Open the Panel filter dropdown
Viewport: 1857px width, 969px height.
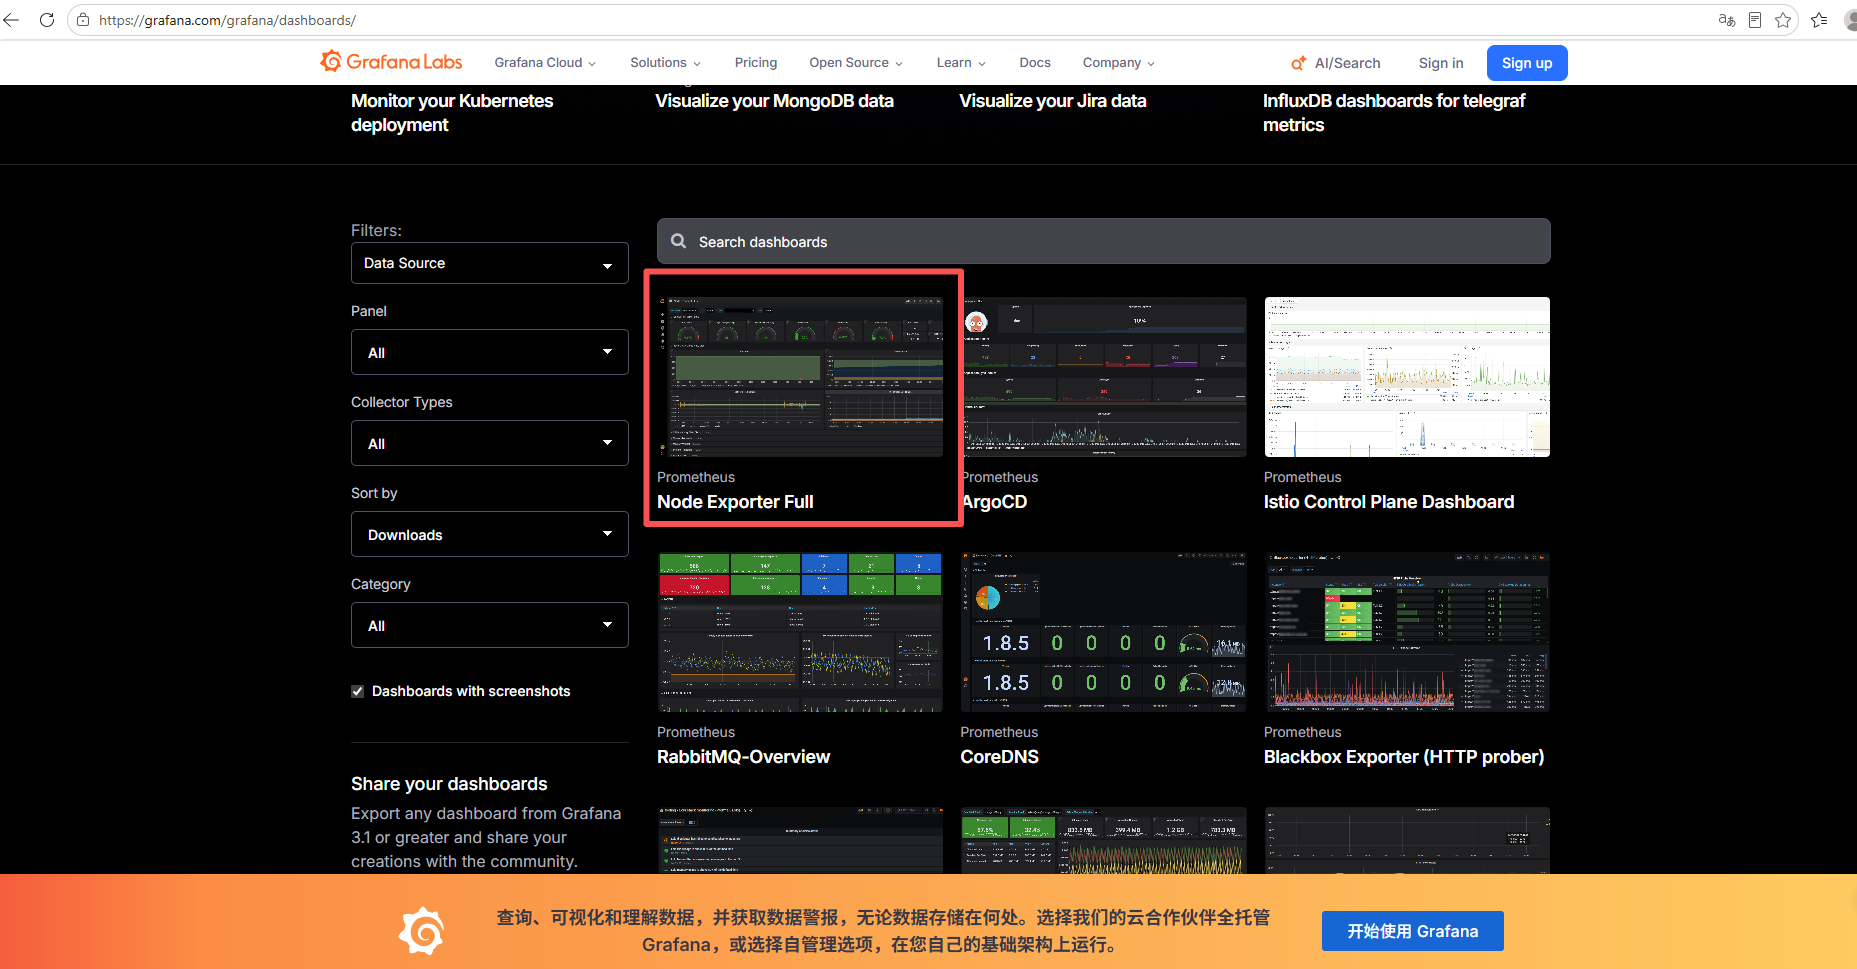click(x=490, y=352)
